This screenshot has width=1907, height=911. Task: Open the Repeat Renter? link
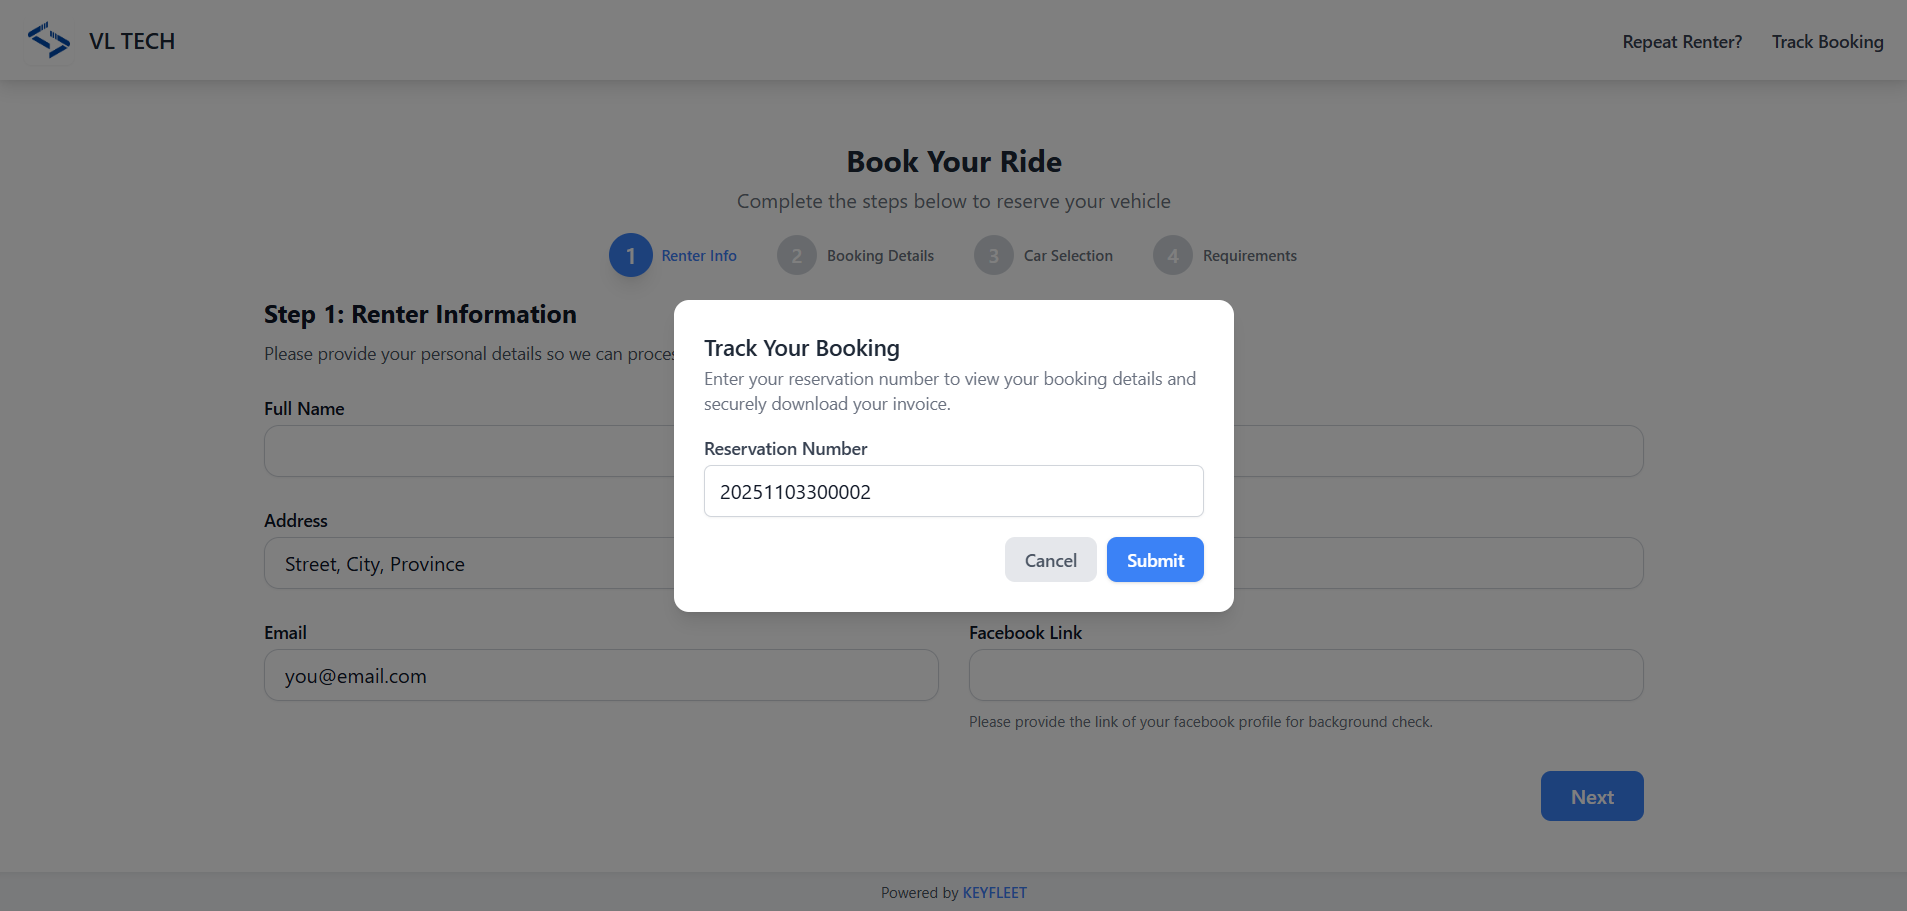pos(1682,42)
